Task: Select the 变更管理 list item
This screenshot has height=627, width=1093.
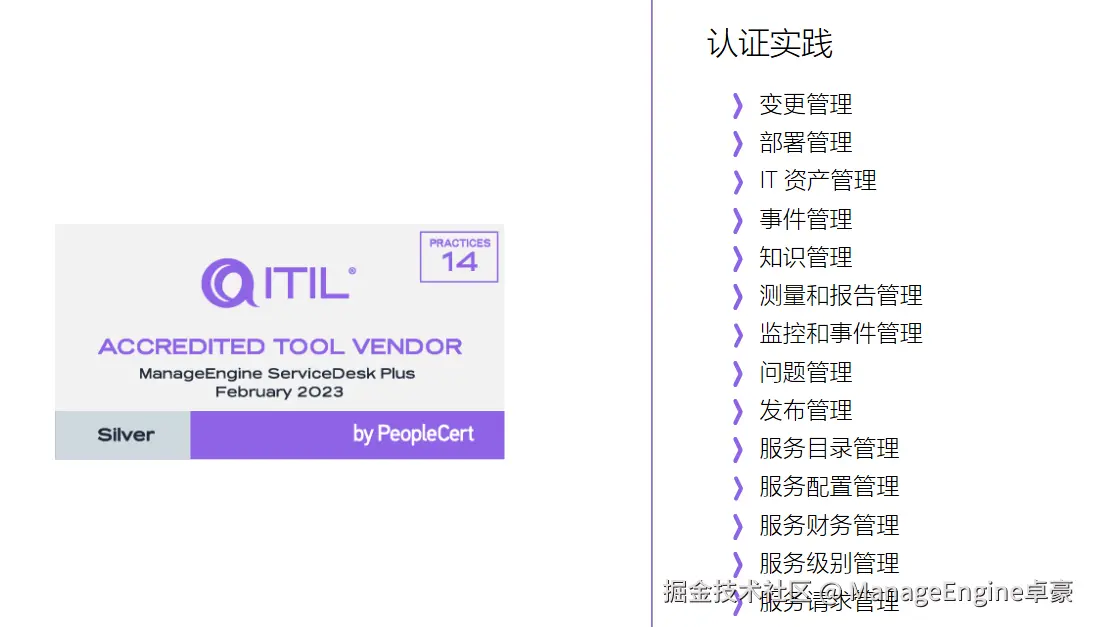Action: 806,105
